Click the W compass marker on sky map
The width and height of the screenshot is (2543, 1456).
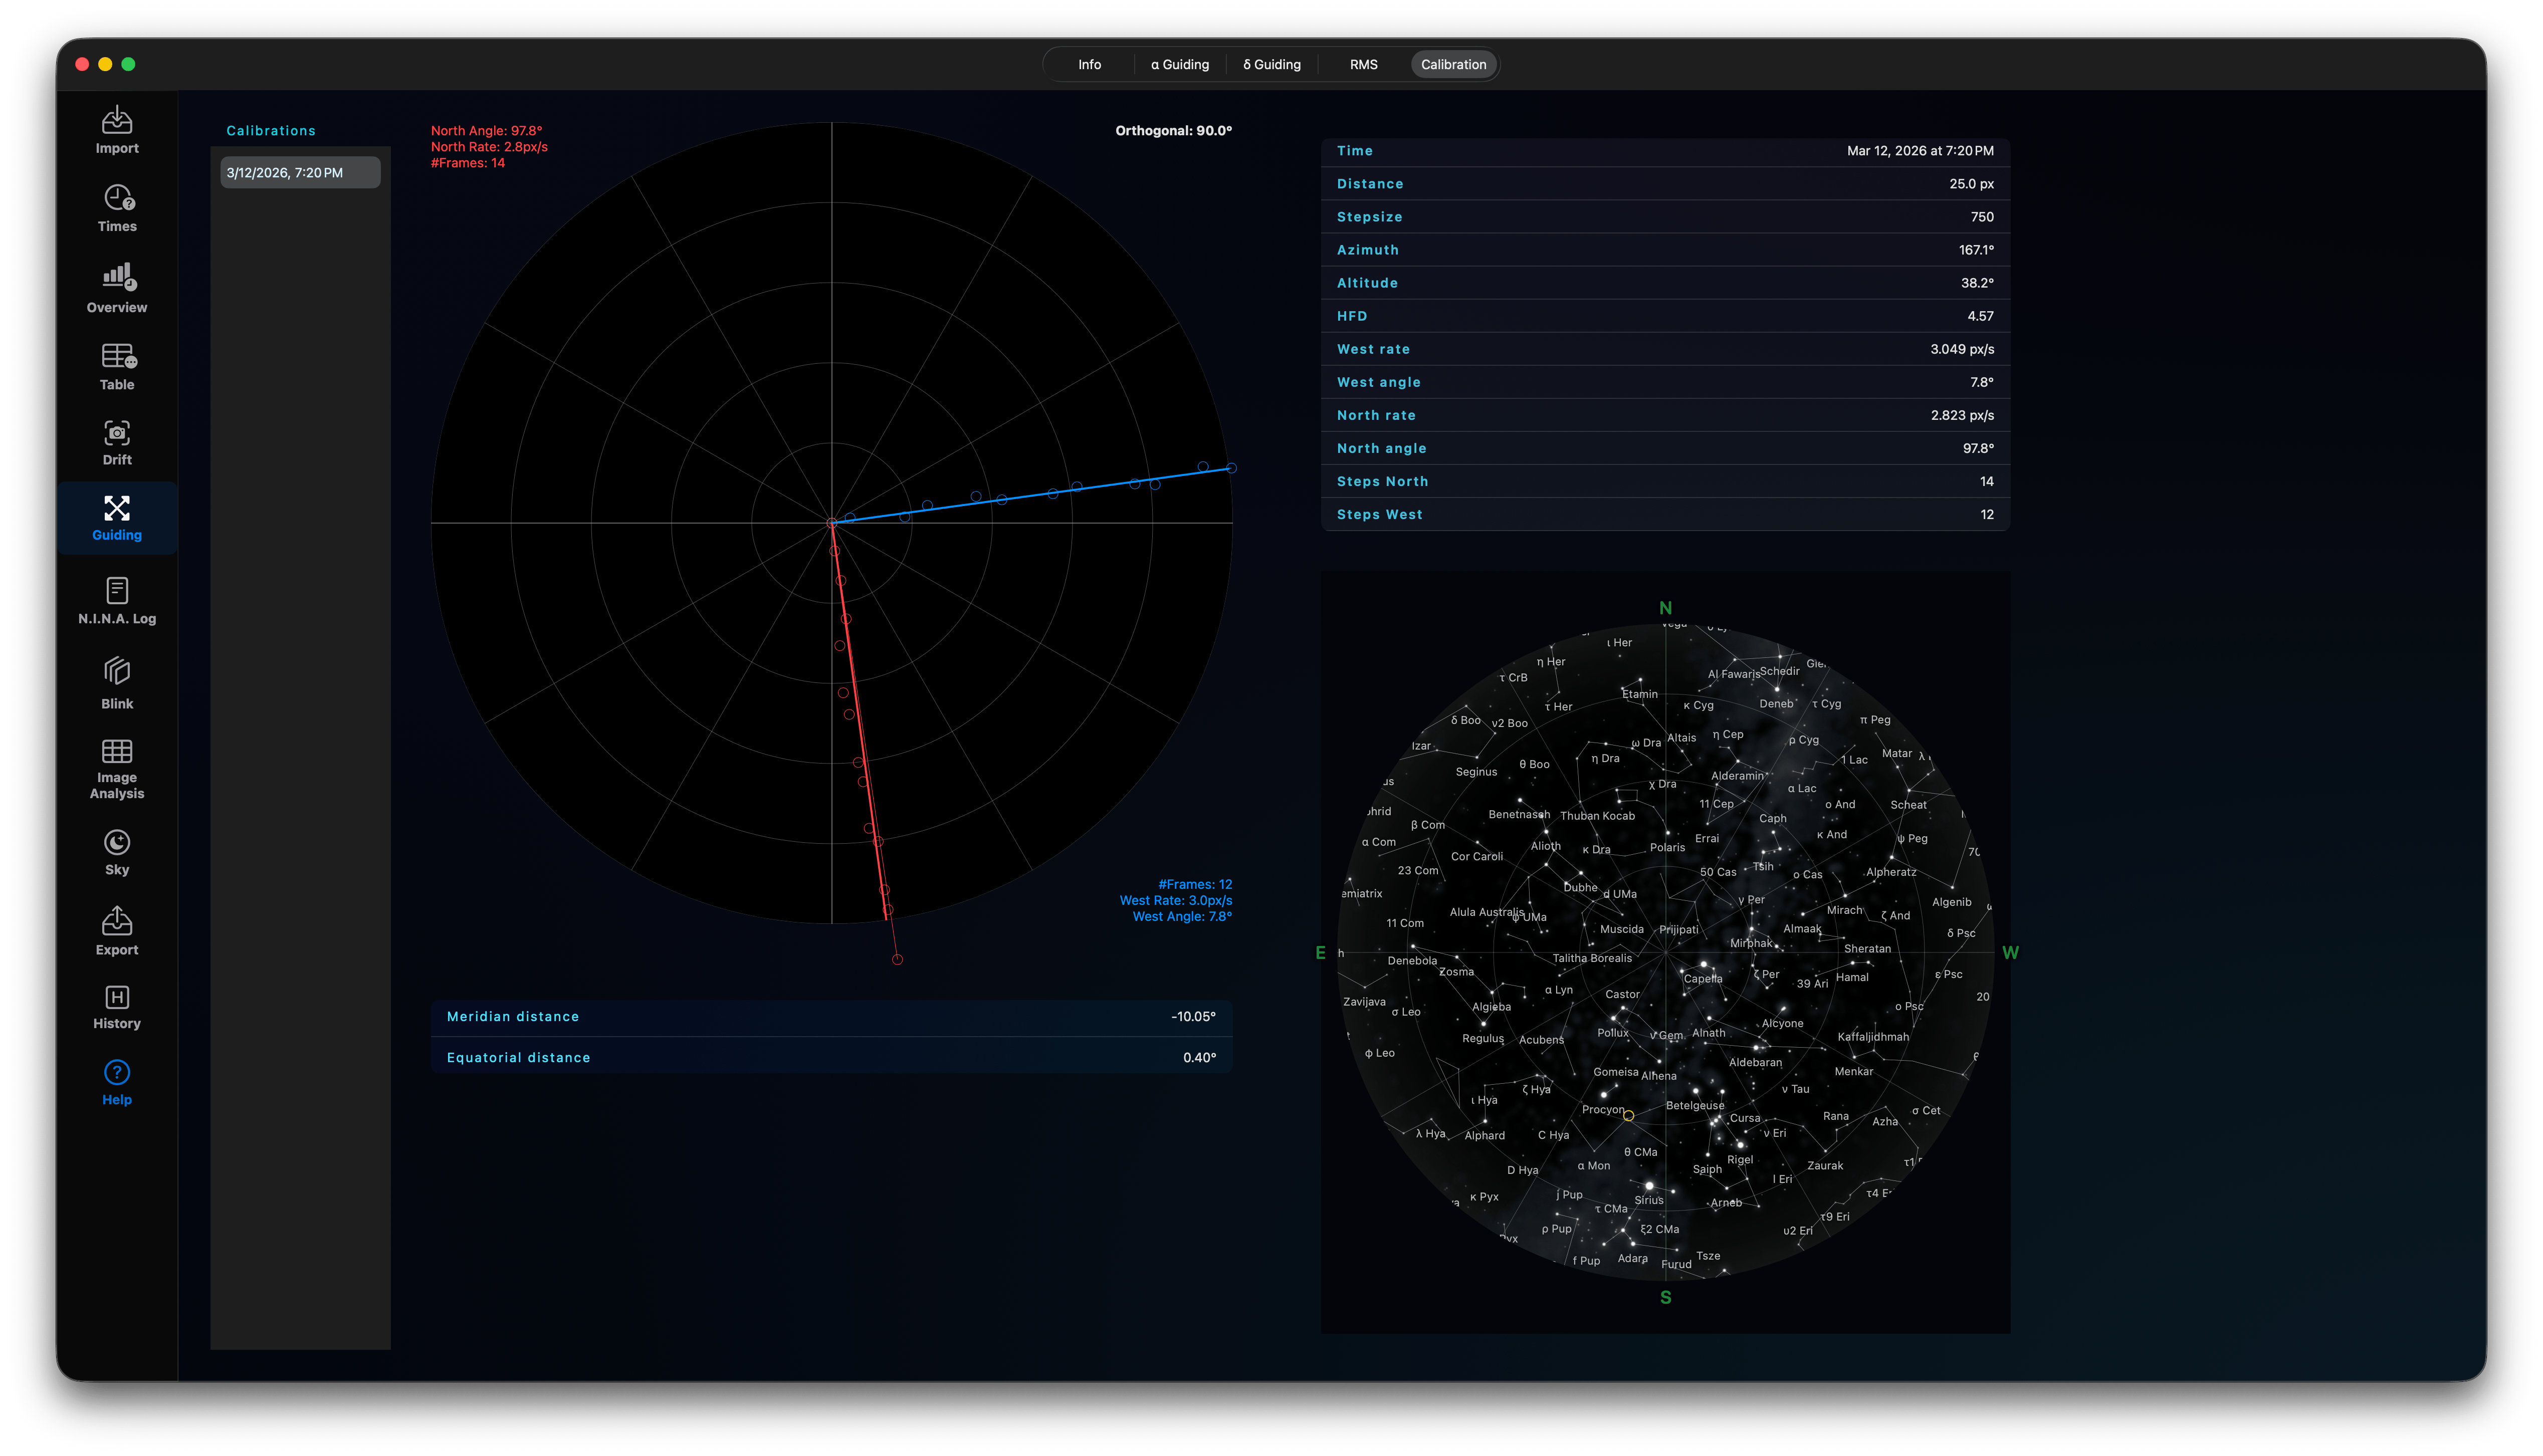pyautogui.click(x=2010, y=953)
